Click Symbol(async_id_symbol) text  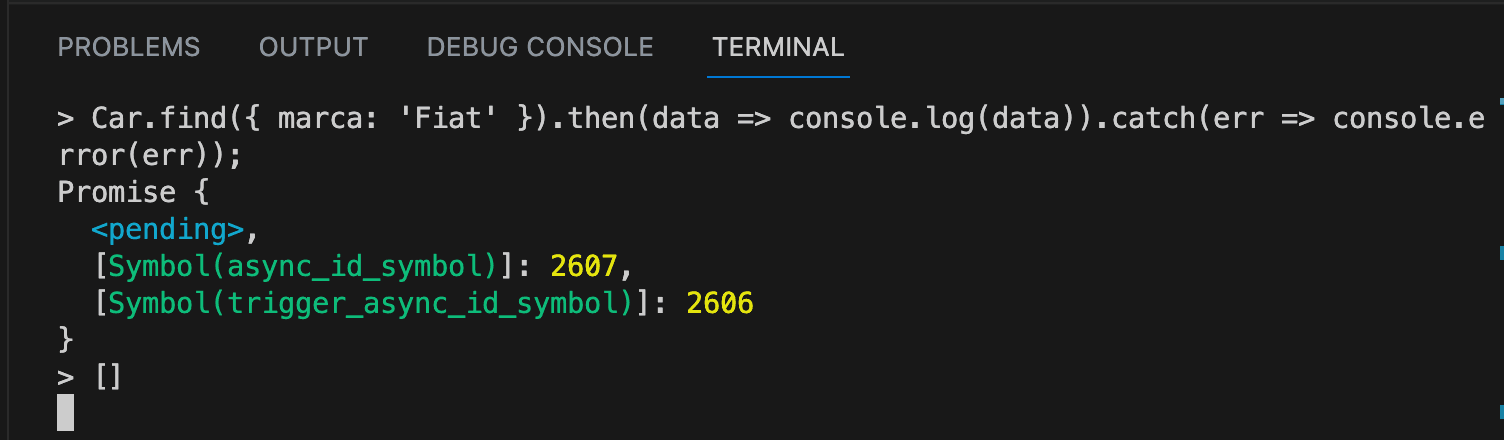coord(303,267)
